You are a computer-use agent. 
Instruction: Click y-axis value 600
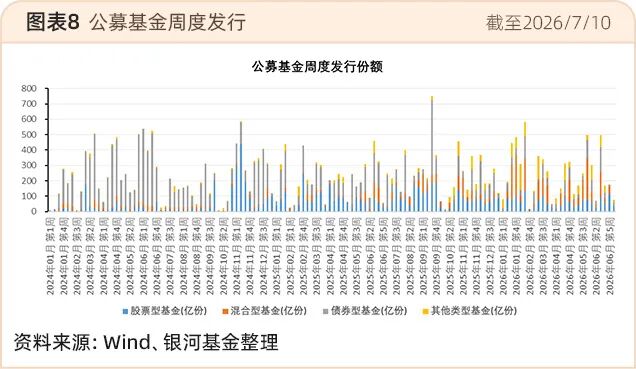pos(29,119)
